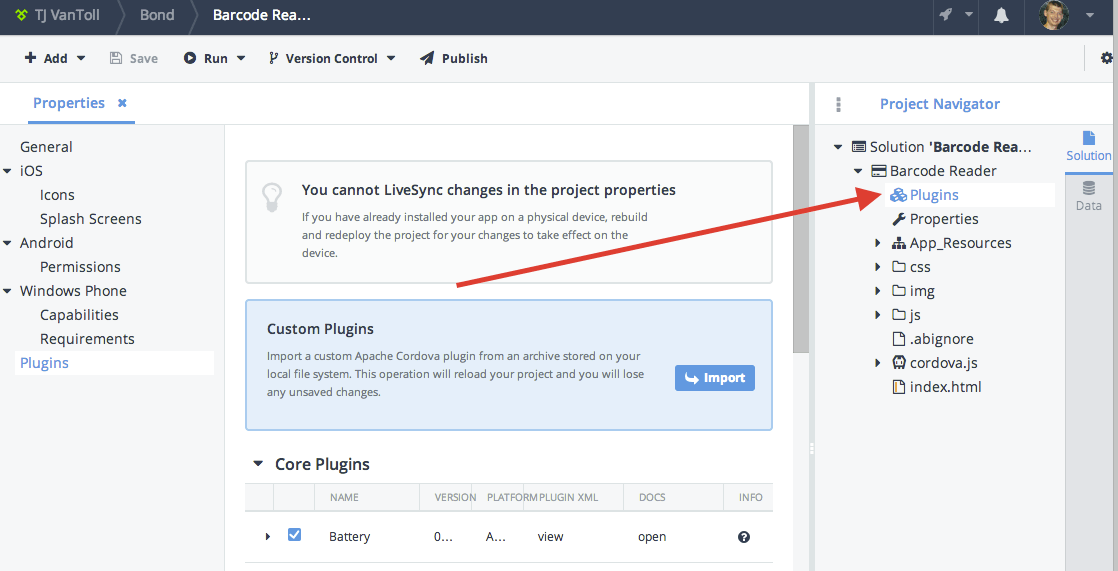Open the Battery plugin docs link
The width and height of the screenshot is (1118, 571).
pyautogui.click(x=652, y=537)
